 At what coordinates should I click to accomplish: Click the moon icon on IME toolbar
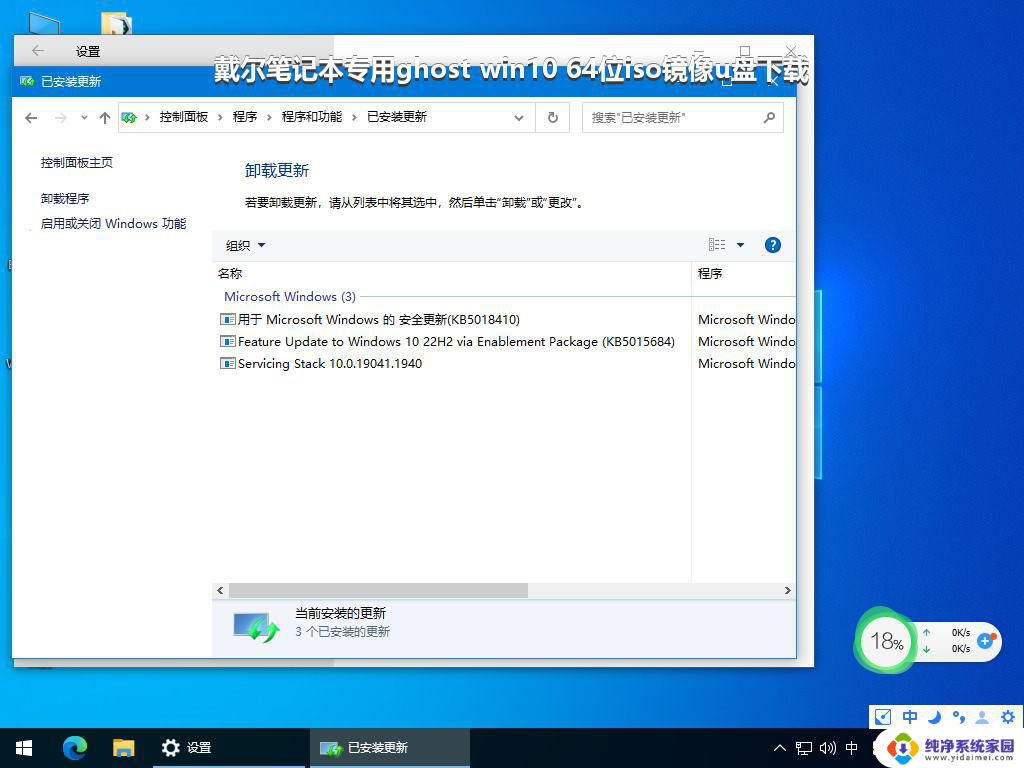(x=934, y=717)
